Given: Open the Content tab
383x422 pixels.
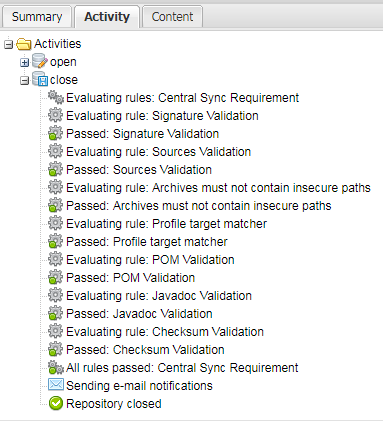Looking at the screenshot, I should pos(172,17).
